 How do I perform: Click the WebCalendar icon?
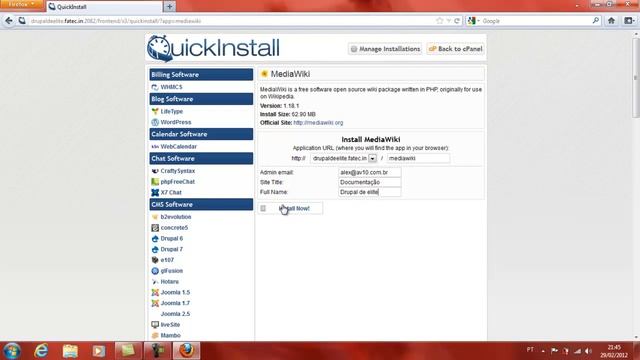click(x=155, y=147)
